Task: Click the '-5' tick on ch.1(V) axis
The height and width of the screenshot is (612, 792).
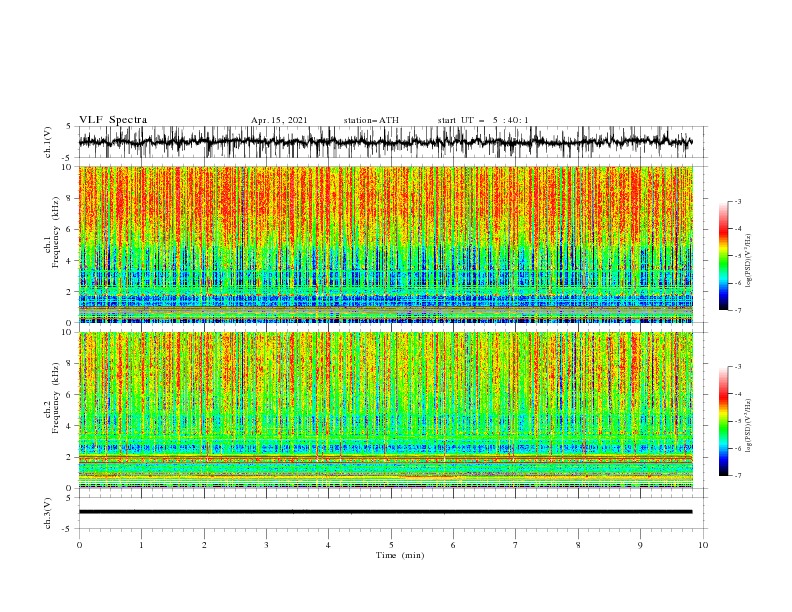Action: [x=67, y=158]
